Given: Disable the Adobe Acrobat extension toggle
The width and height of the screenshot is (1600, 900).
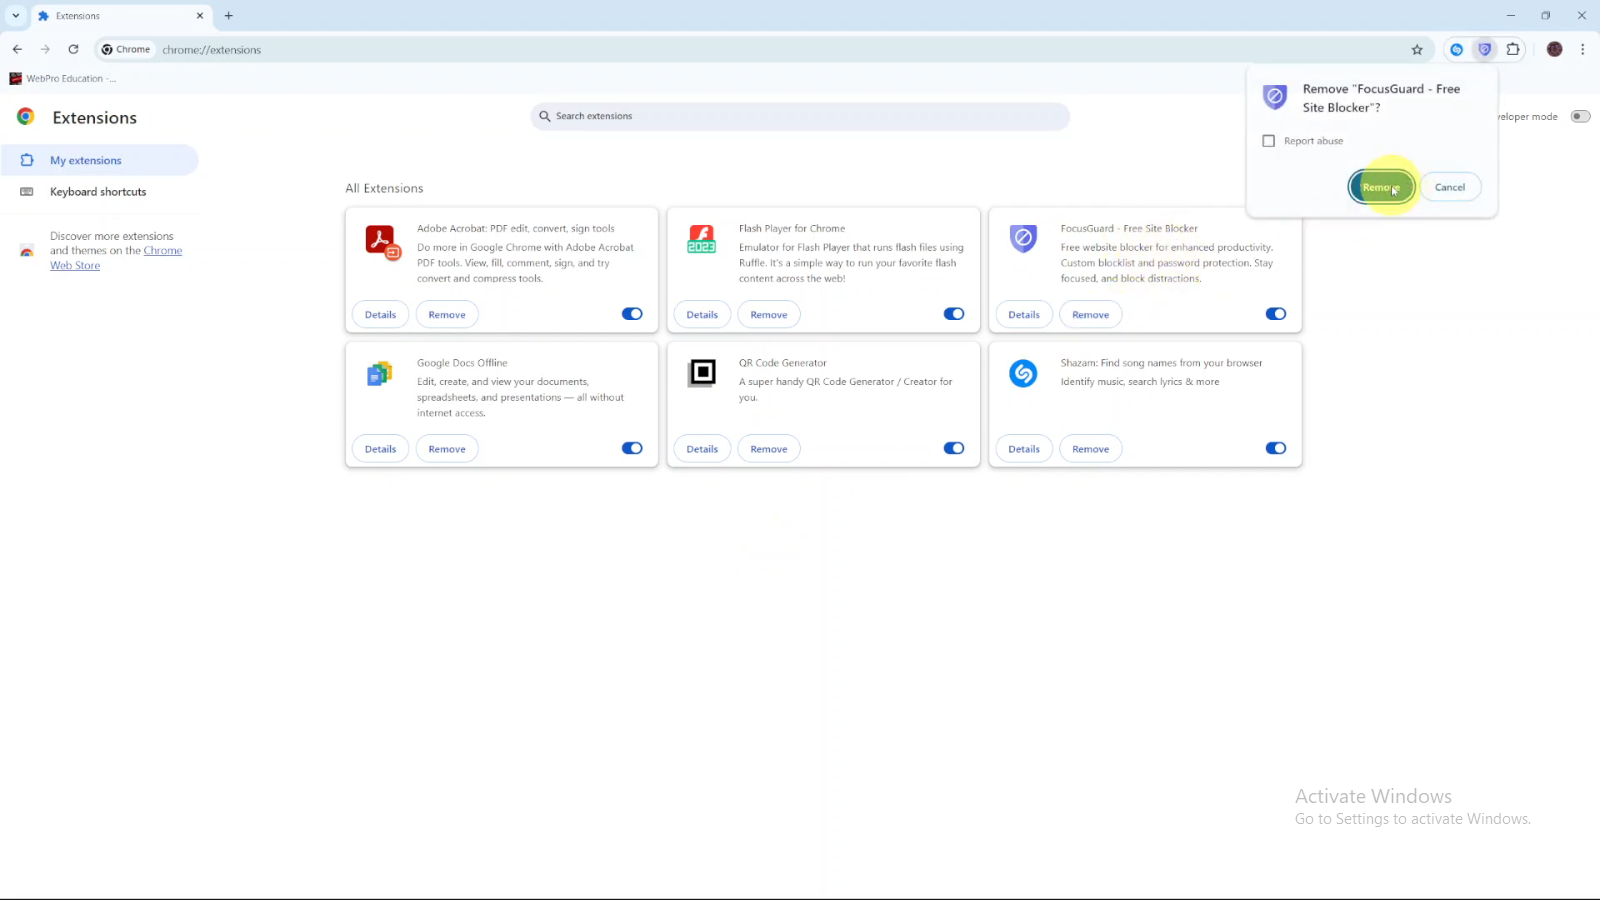Looking at the screenshot, I should pyautogui.click(x=632, y=314).
